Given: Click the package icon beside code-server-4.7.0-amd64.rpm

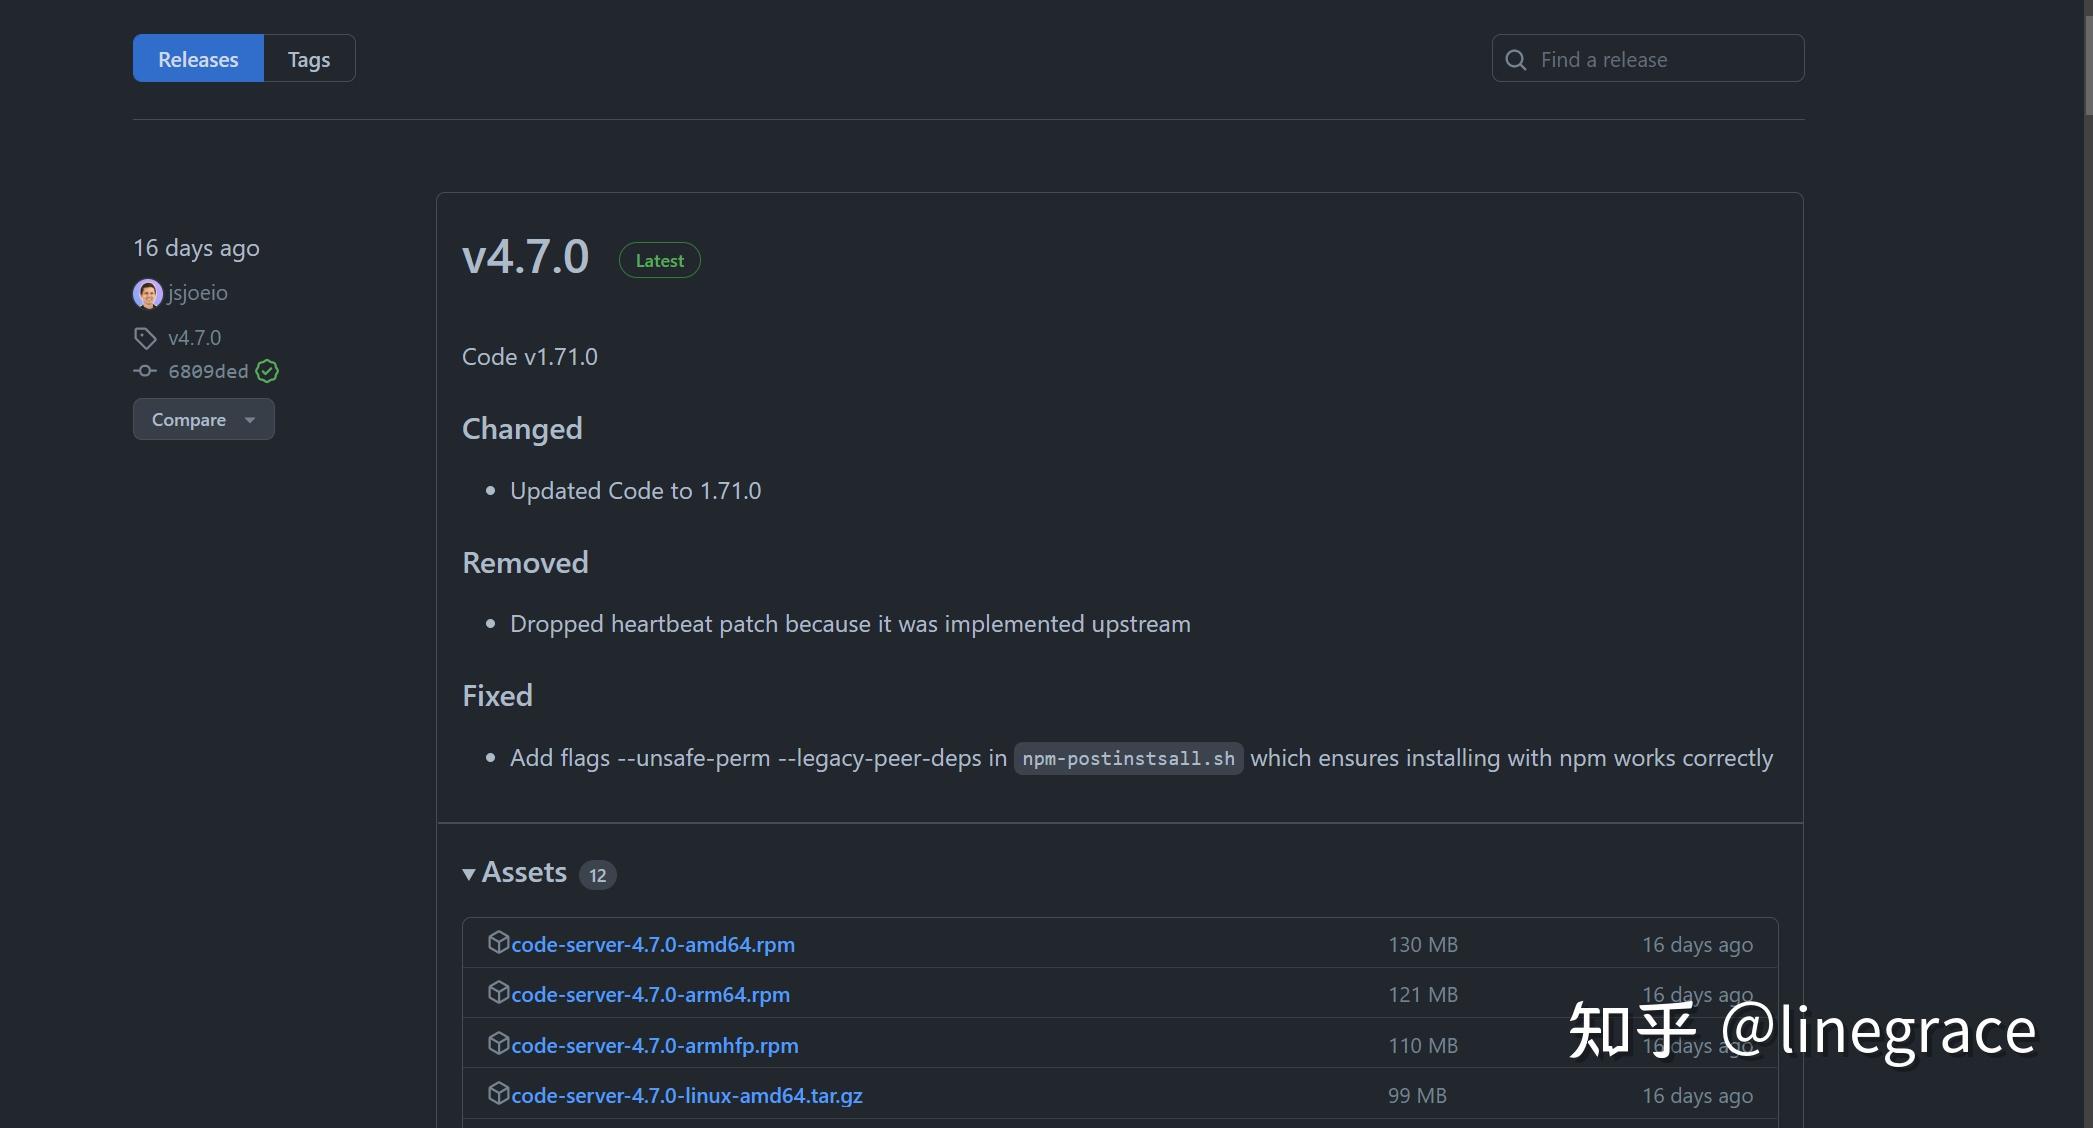Looking at the screenshot, I should pos(500,943).
